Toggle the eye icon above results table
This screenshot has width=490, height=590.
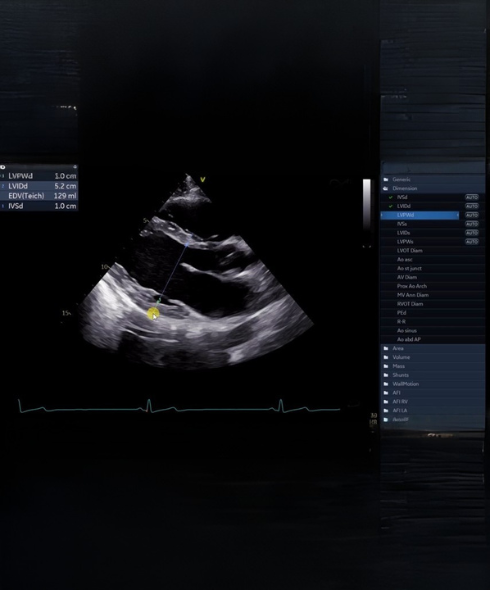(x=3, y=167)
